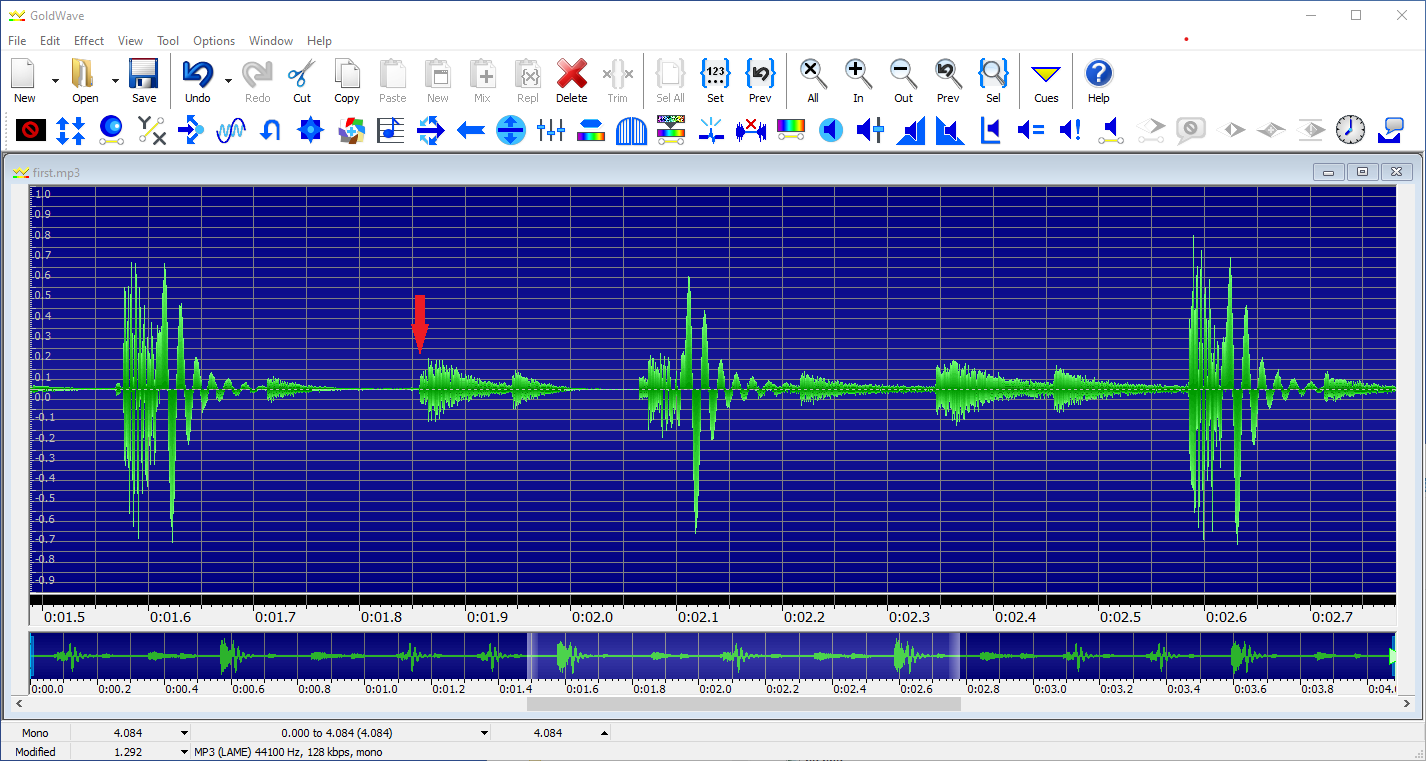Open the Time Warp clock effect
The width and height of the screenshot is (1426, 761).
(x=1350, y=130)
